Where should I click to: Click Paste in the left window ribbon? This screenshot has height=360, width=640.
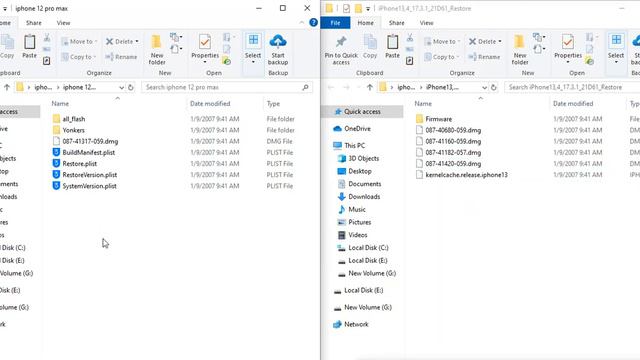[29, 47]
